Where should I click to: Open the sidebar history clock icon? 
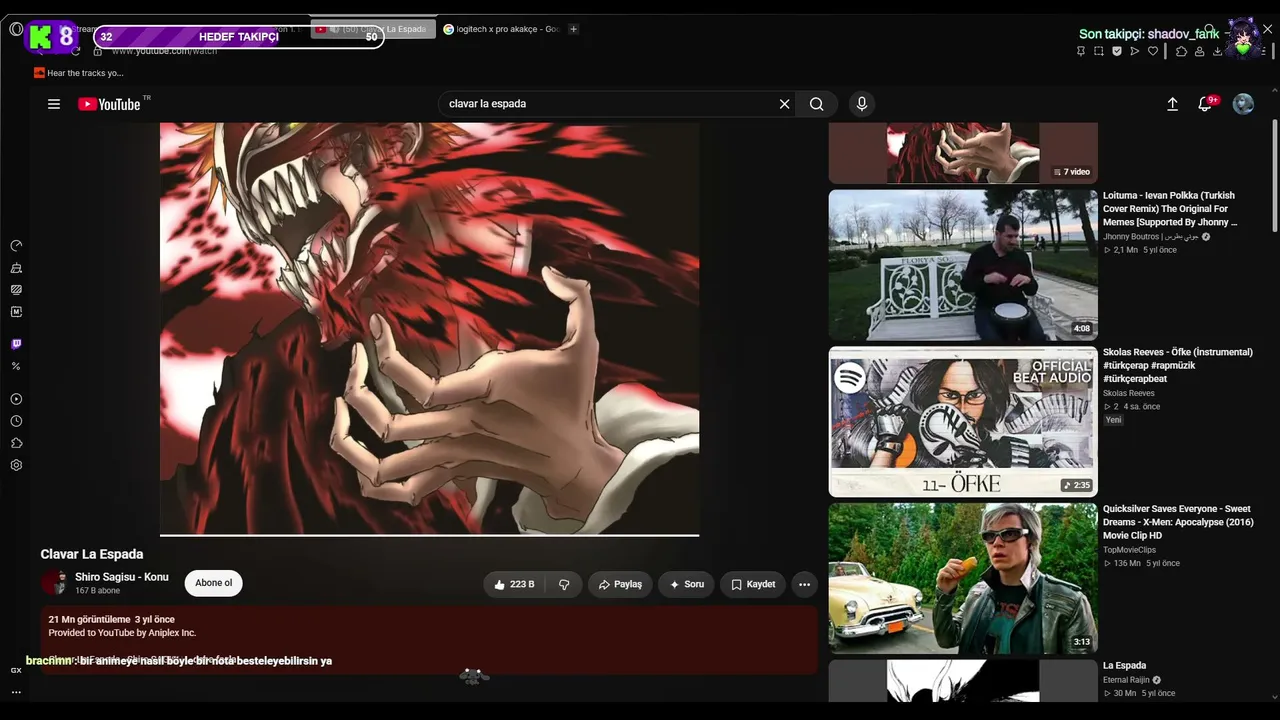click(16, 421)
